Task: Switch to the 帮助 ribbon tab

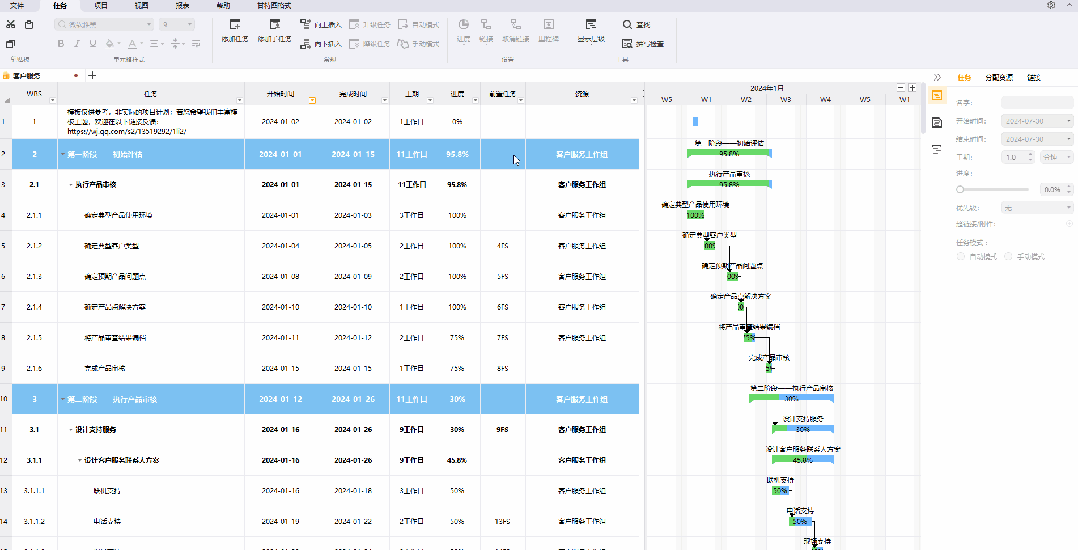Action: click(x=223, y=6)
